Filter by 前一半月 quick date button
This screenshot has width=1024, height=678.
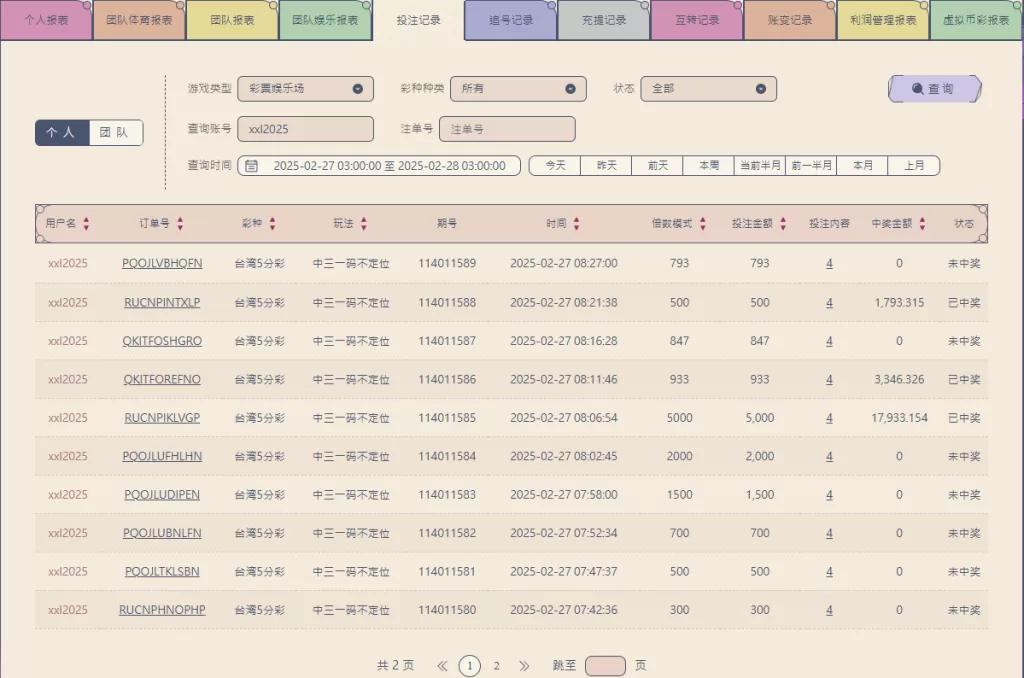(x=811, y=166)
